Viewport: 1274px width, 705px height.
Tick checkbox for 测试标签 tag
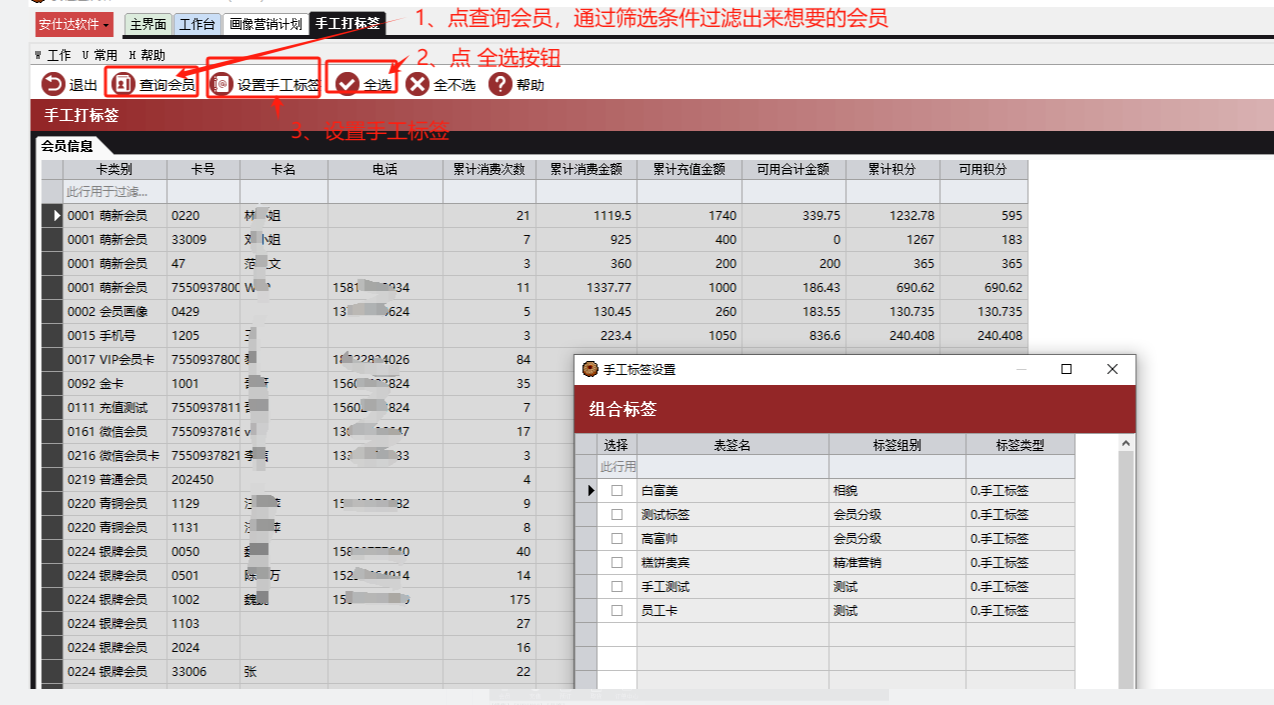tap(617, 514)
